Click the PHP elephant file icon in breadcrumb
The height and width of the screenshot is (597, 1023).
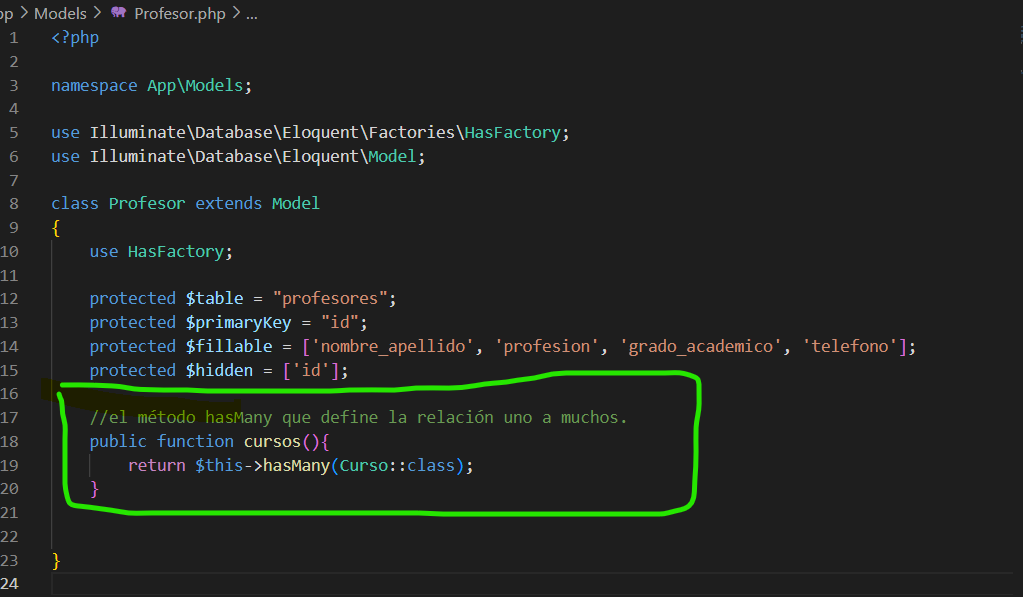(118, 12)
